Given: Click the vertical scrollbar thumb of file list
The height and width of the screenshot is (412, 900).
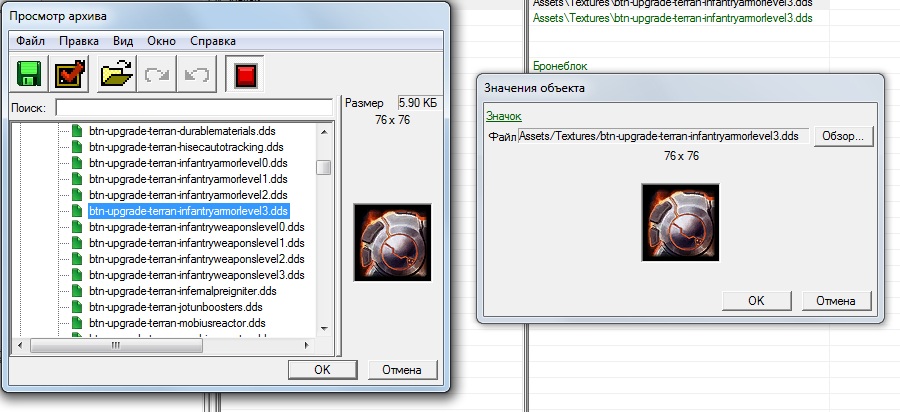Looking at the screenshot, I should click(324, 167).
